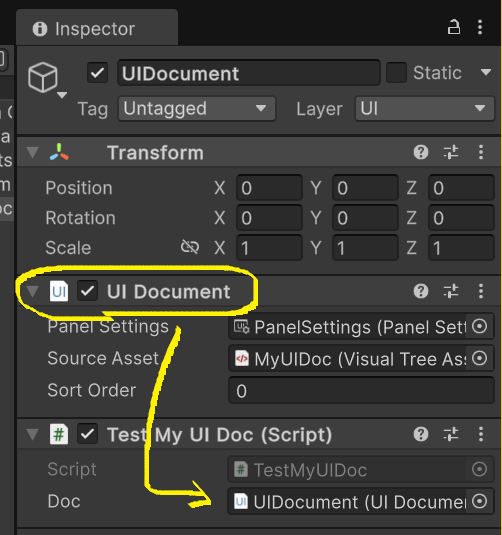
Task: Click the UI Document component icon
Action: coord(59,291)
